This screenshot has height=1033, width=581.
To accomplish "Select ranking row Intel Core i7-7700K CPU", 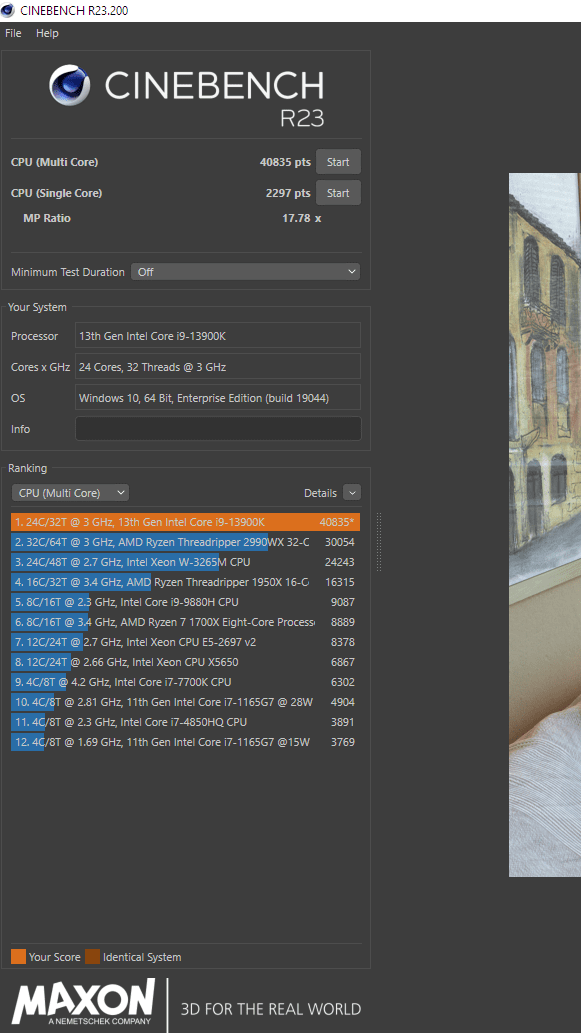I will point(186,682).
